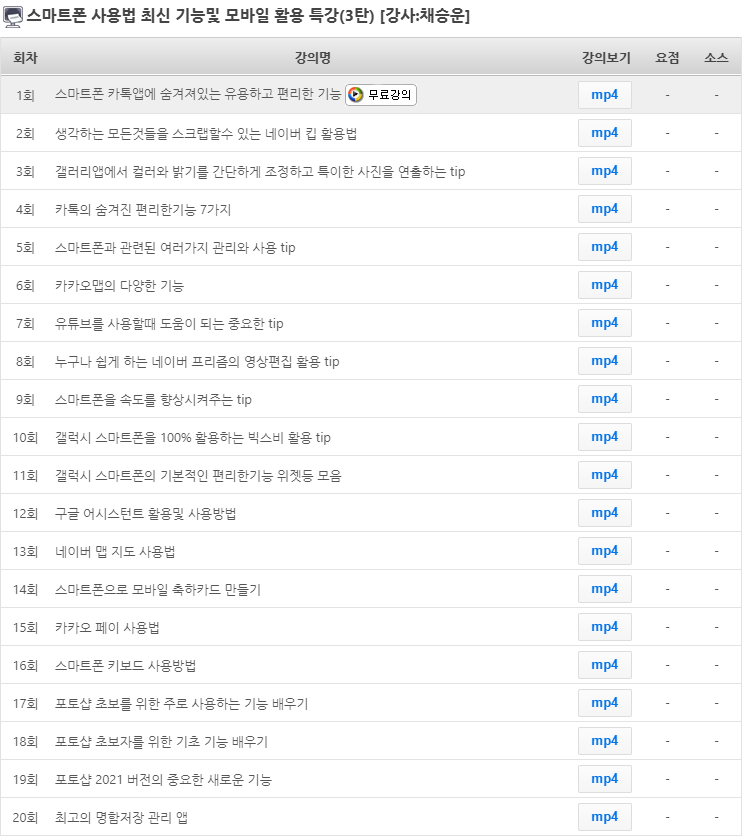Play mp4 of 13회 네이버 맵 lecture

click(605, 550)
